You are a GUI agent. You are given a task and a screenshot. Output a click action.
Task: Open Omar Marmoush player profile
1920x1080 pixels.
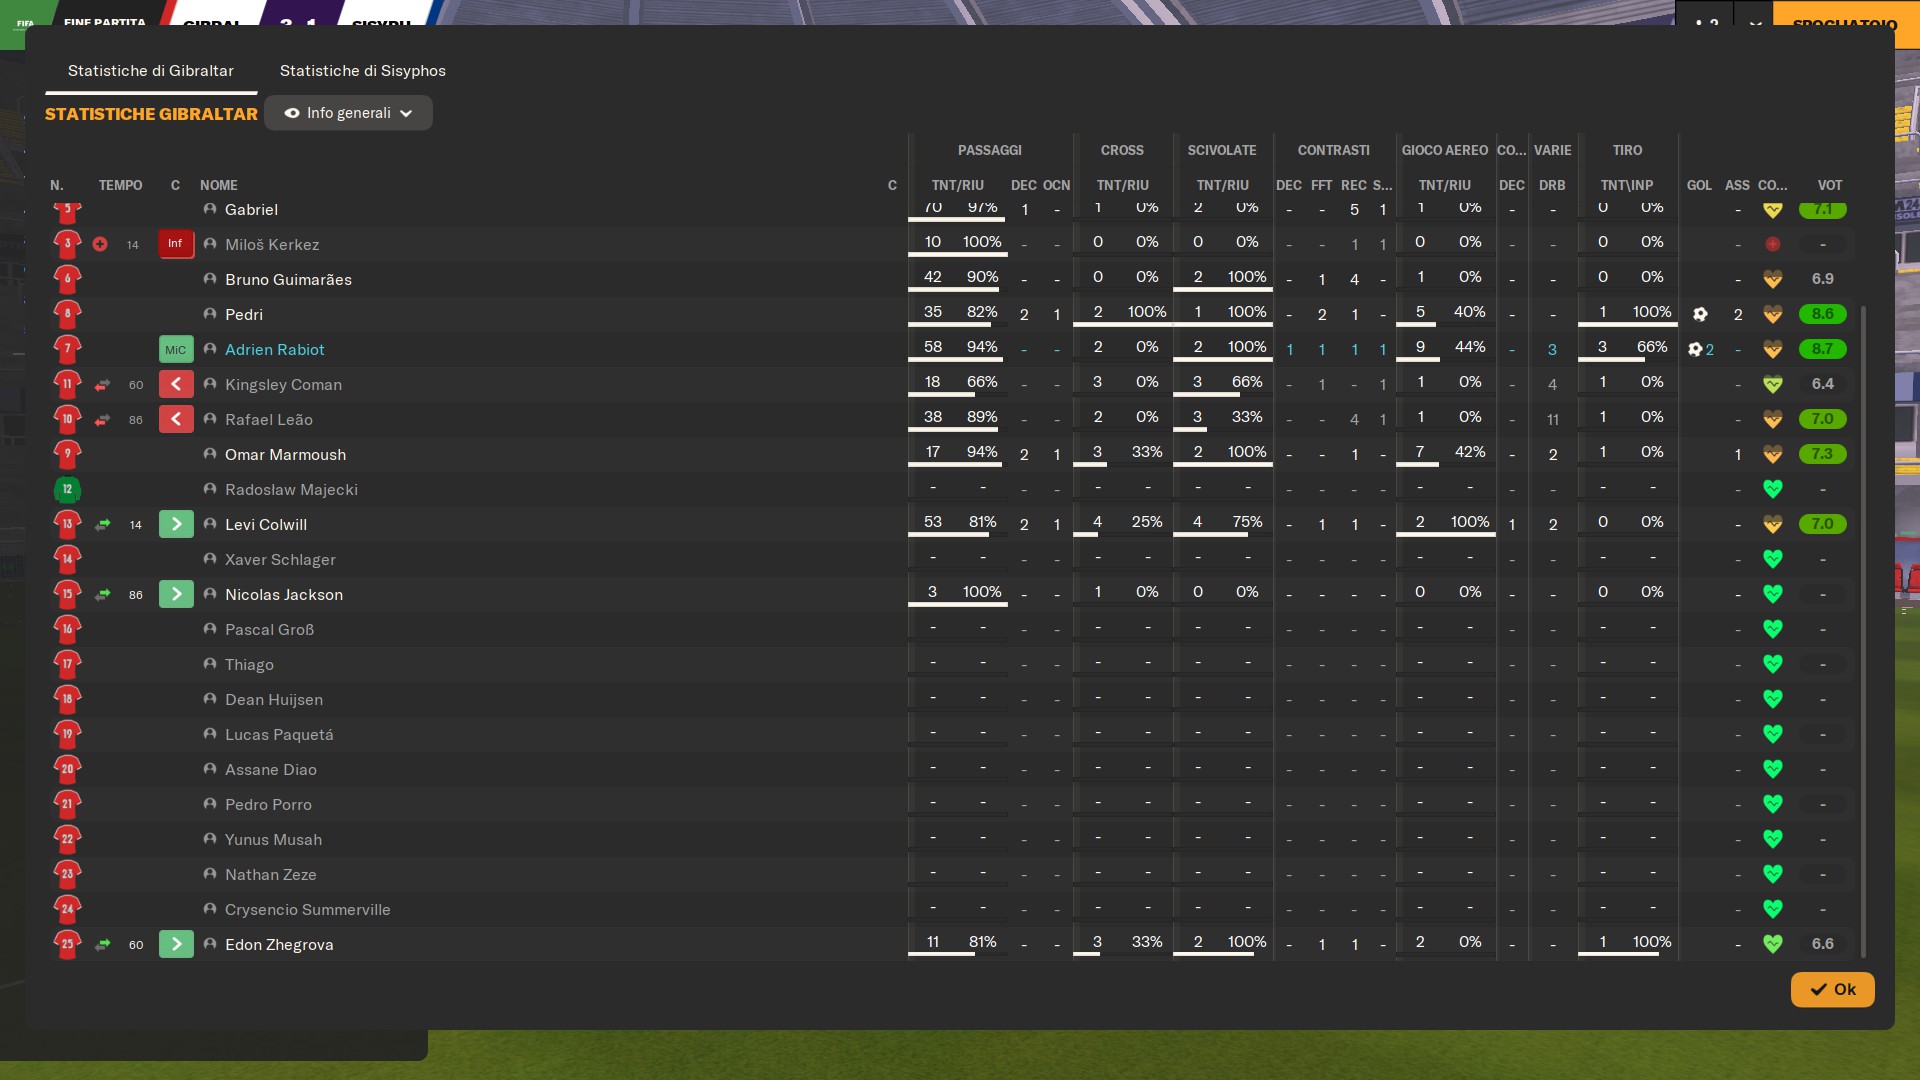coord(285,455)
